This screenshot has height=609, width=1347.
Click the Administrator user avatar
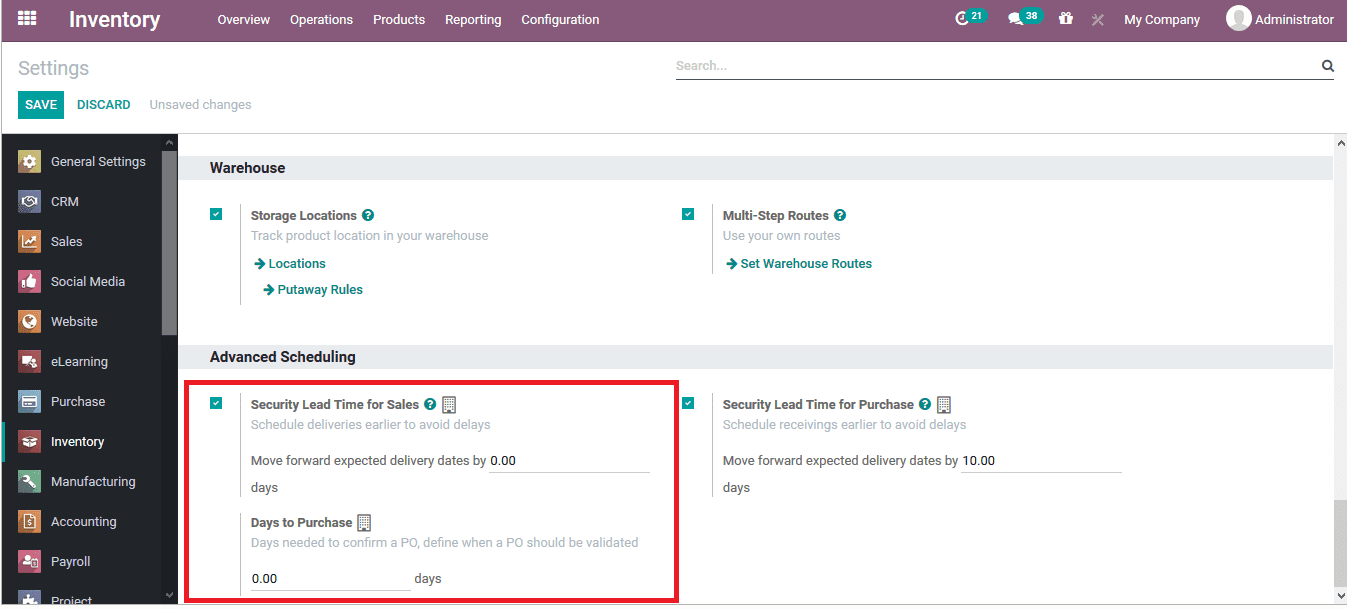coord(1239,19)
